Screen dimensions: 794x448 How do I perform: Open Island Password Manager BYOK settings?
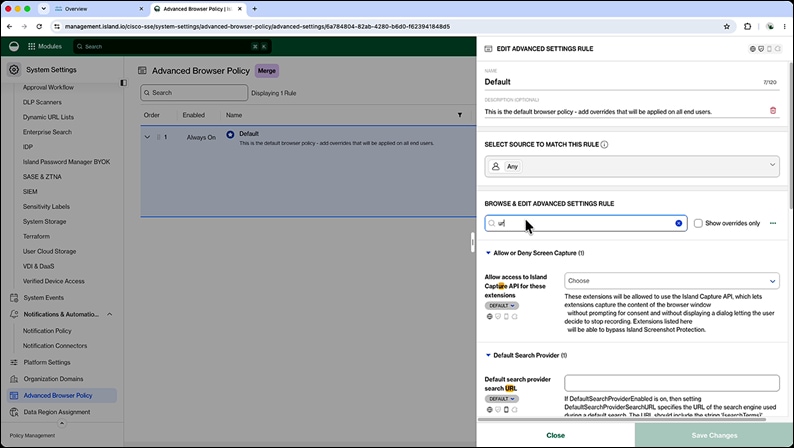[x=66, y=162]
